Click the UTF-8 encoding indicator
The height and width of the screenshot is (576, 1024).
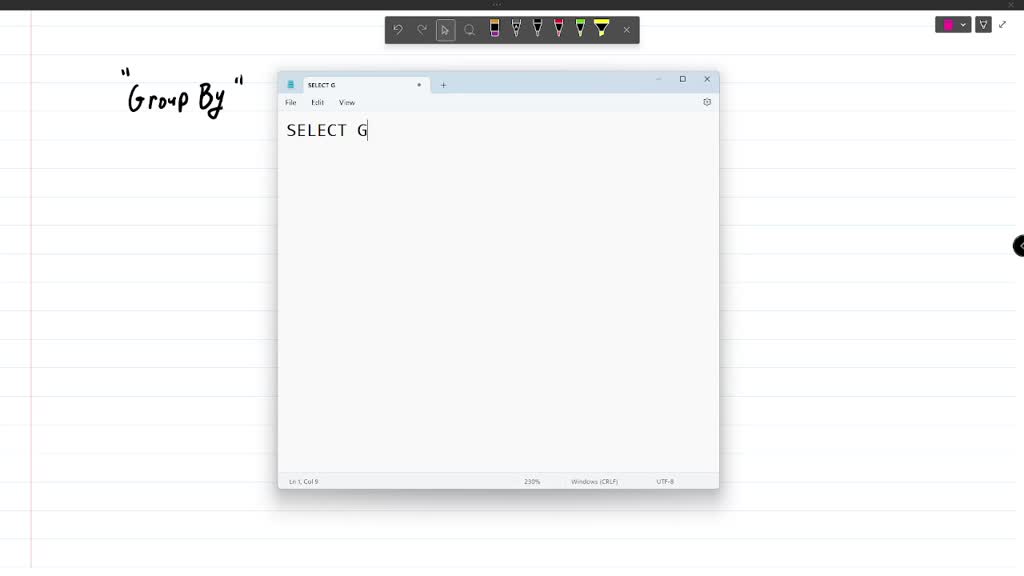click(665, 482)
